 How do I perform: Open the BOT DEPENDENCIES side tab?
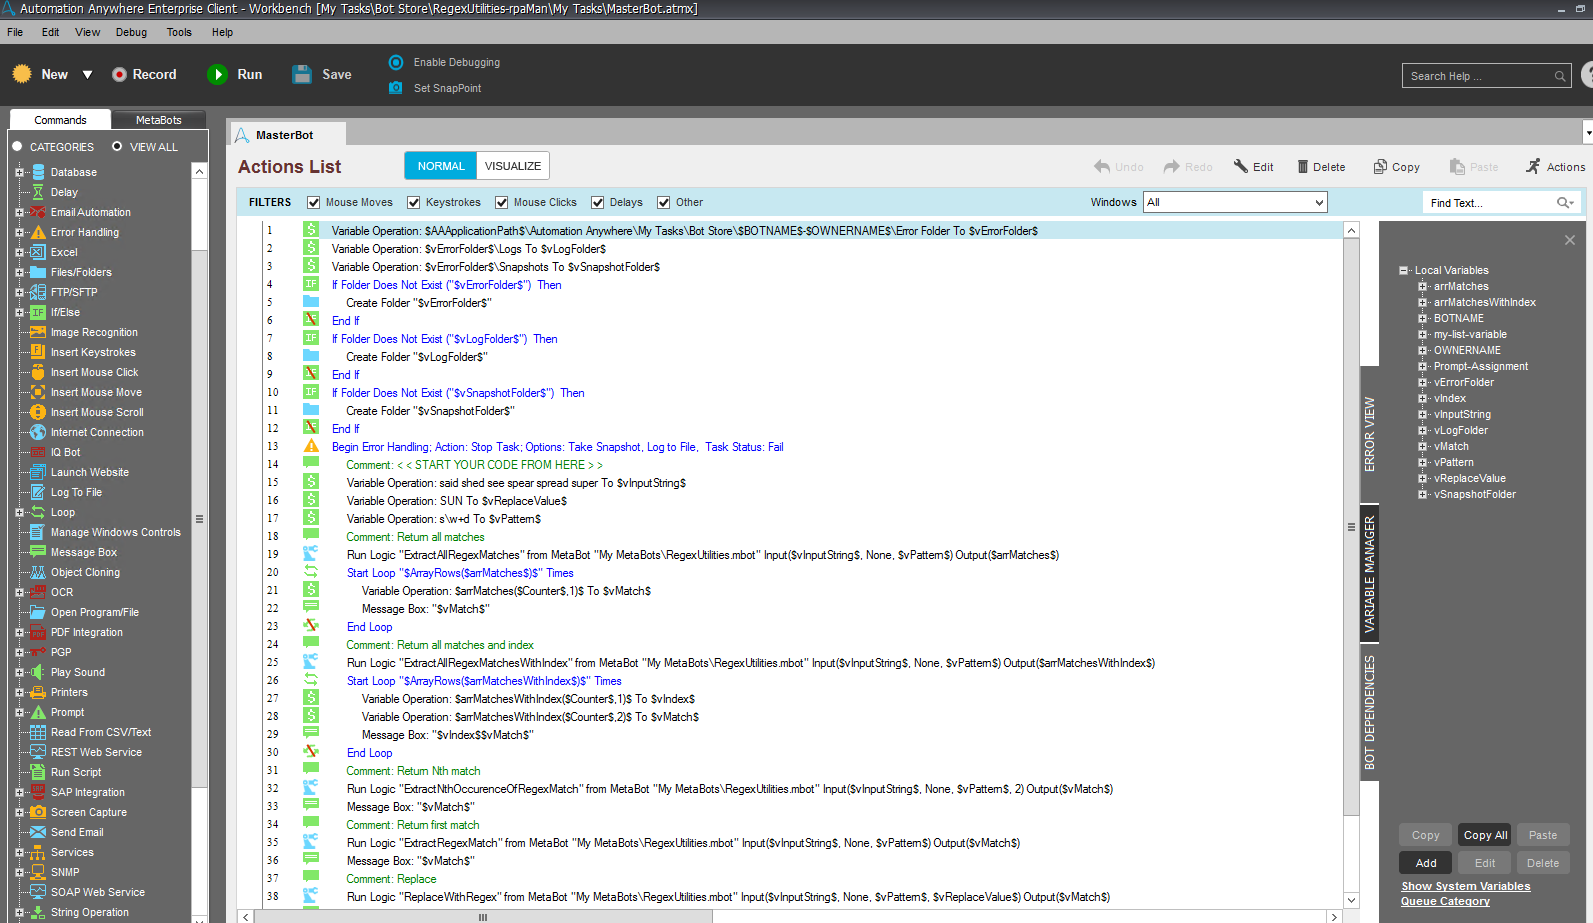tap(1370, 712)
